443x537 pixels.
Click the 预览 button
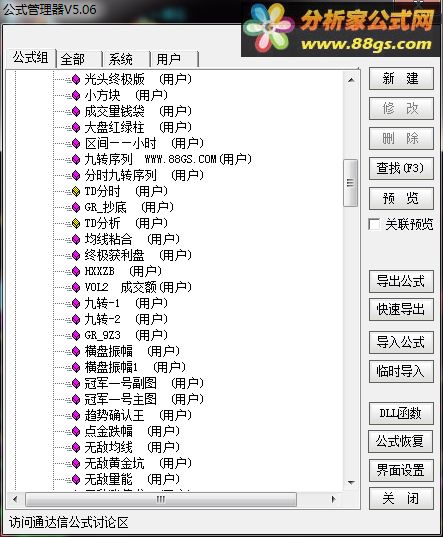[401, 199]
